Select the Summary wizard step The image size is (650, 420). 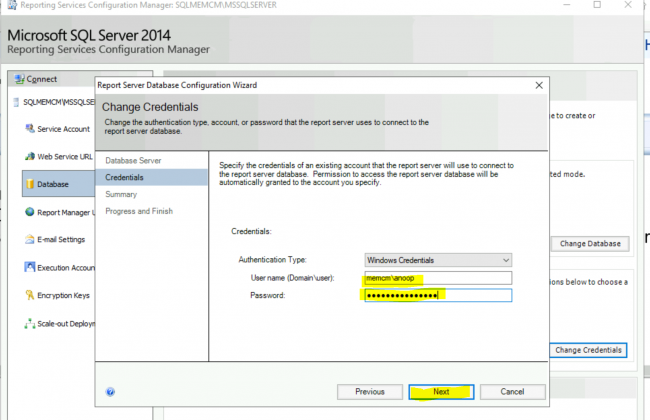coord(121,194)
